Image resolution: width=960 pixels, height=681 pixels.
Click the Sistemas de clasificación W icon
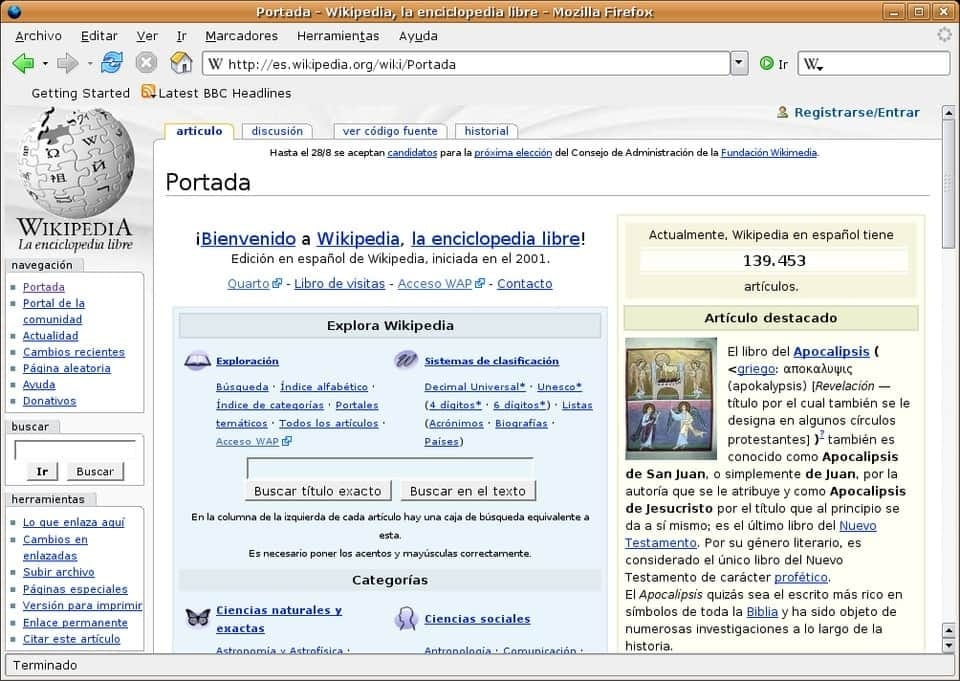pos(406,360)
